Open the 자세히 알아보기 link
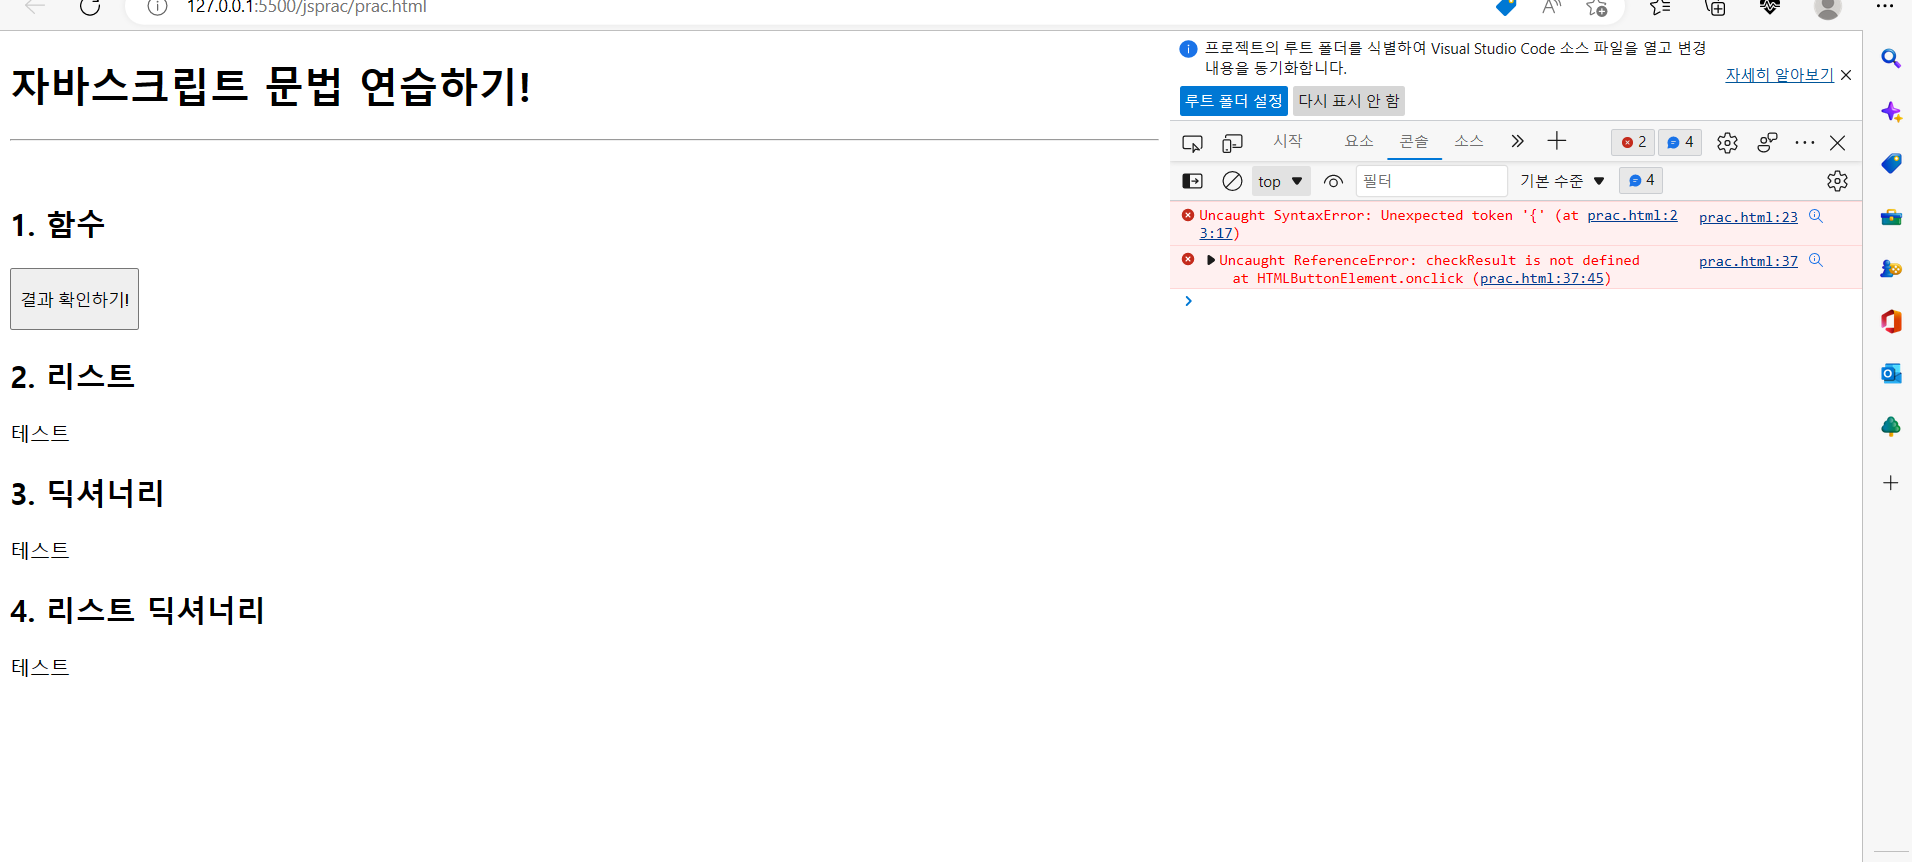This screenshot has width=1912, height=862. pyautogui.click(x=1779, y=75)
